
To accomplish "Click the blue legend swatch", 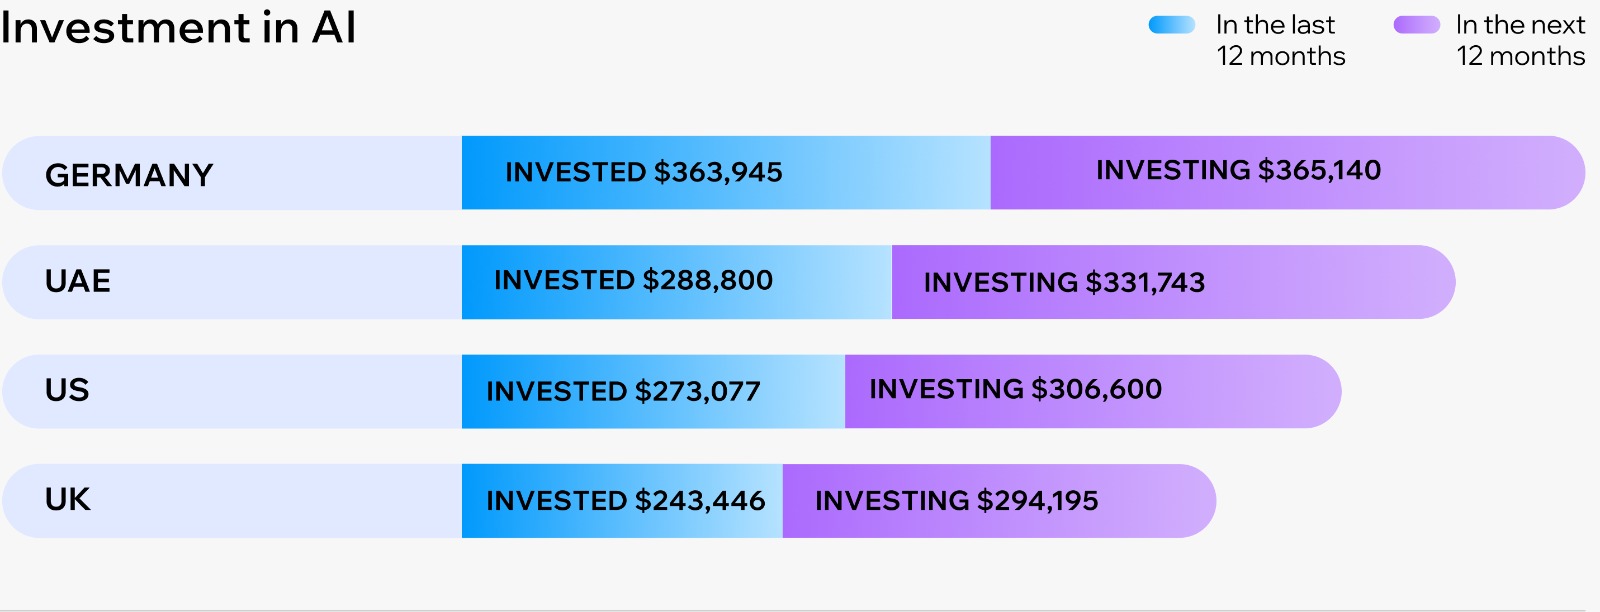I will [x=1171, y=25].
